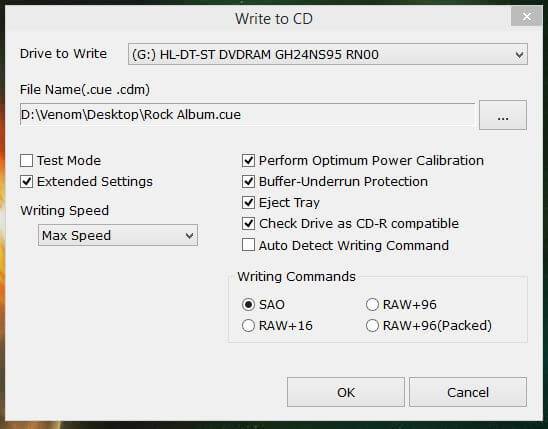Click the Cancel button

pos(468,392)
